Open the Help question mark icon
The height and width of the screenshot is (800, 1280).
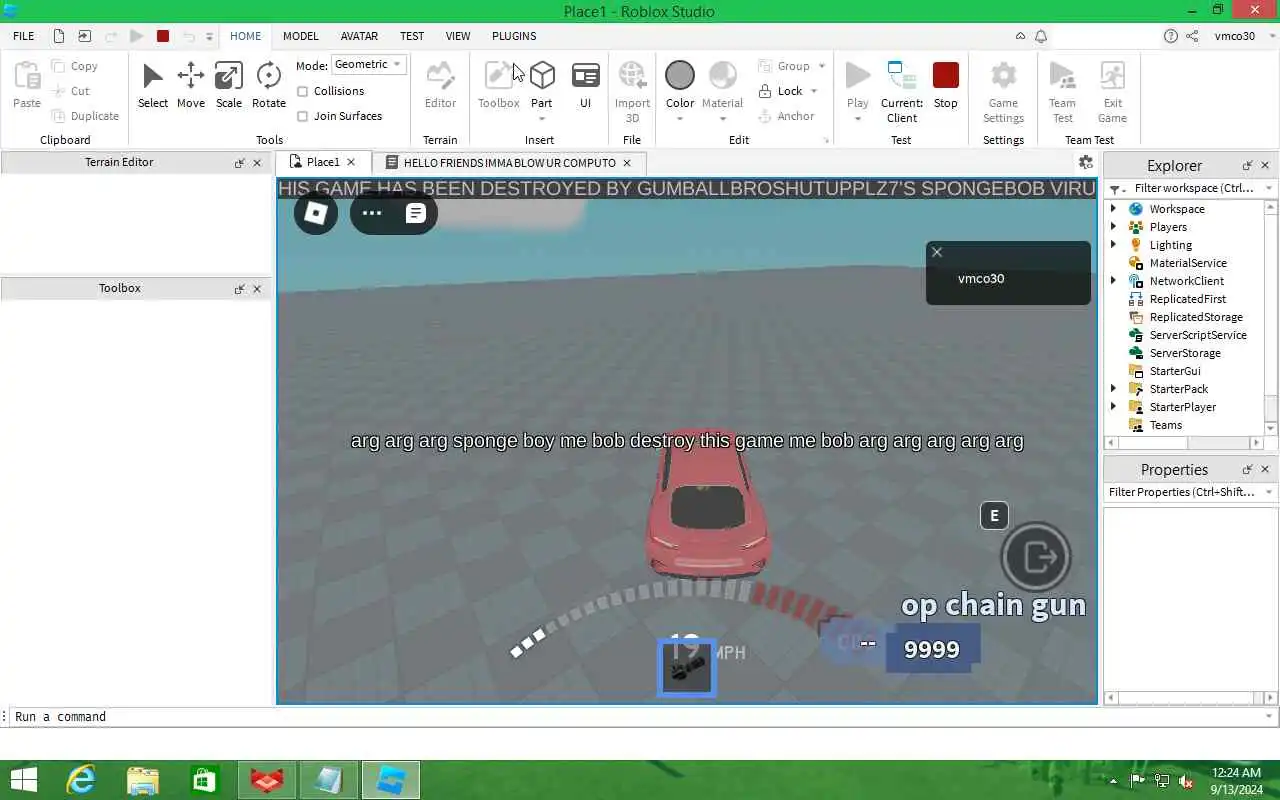(1170, 36)
